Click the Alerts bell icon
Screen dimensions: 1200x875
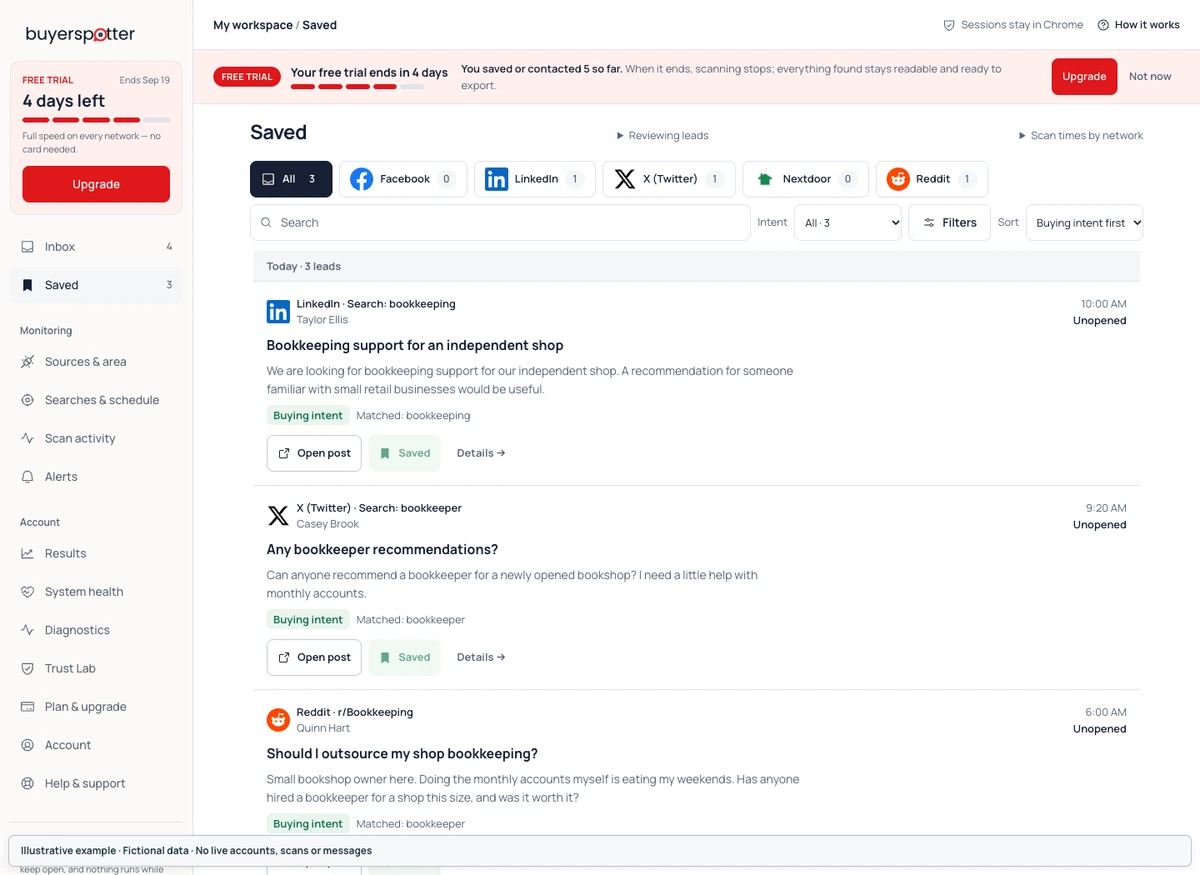(28, 477)
